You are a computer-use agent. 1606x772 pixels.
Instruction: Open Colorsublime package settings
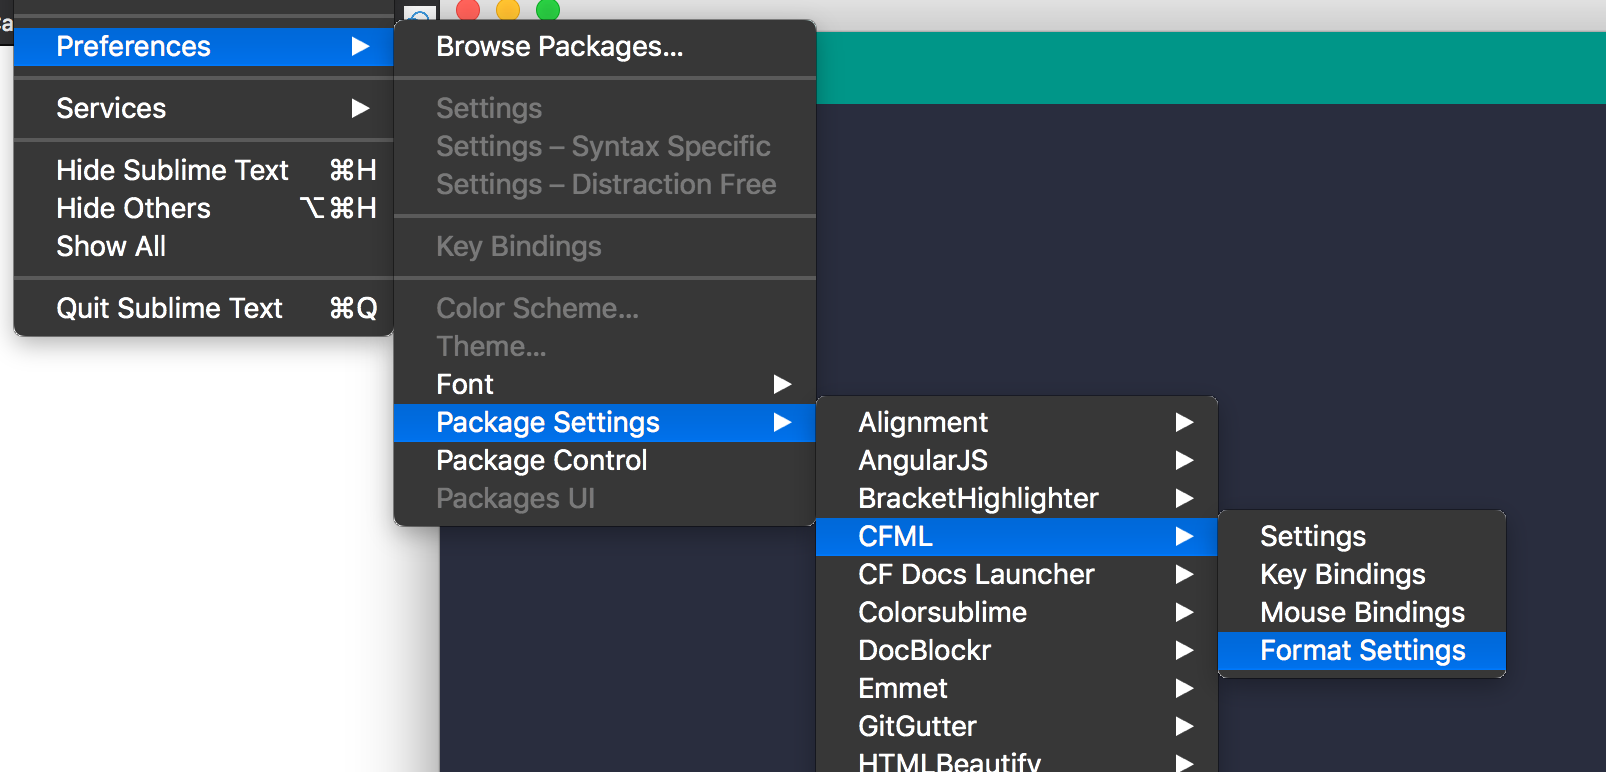(x=1017, y=613)
